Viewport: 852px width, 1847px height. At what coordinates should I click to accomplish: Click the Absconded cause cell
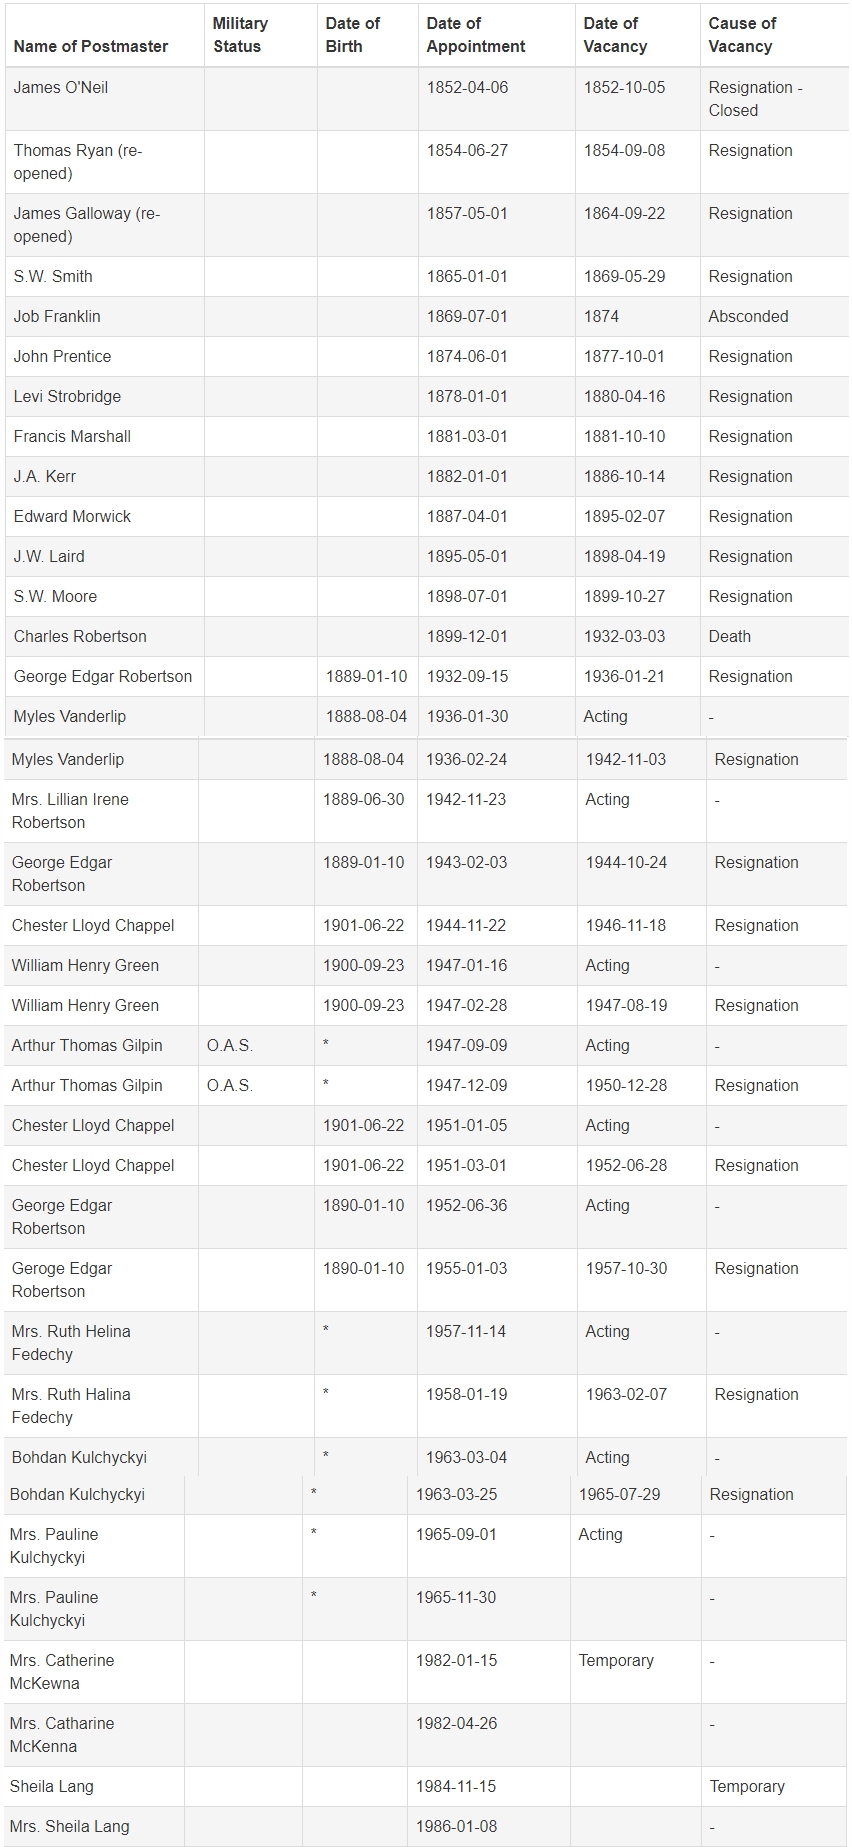point(748,317)
